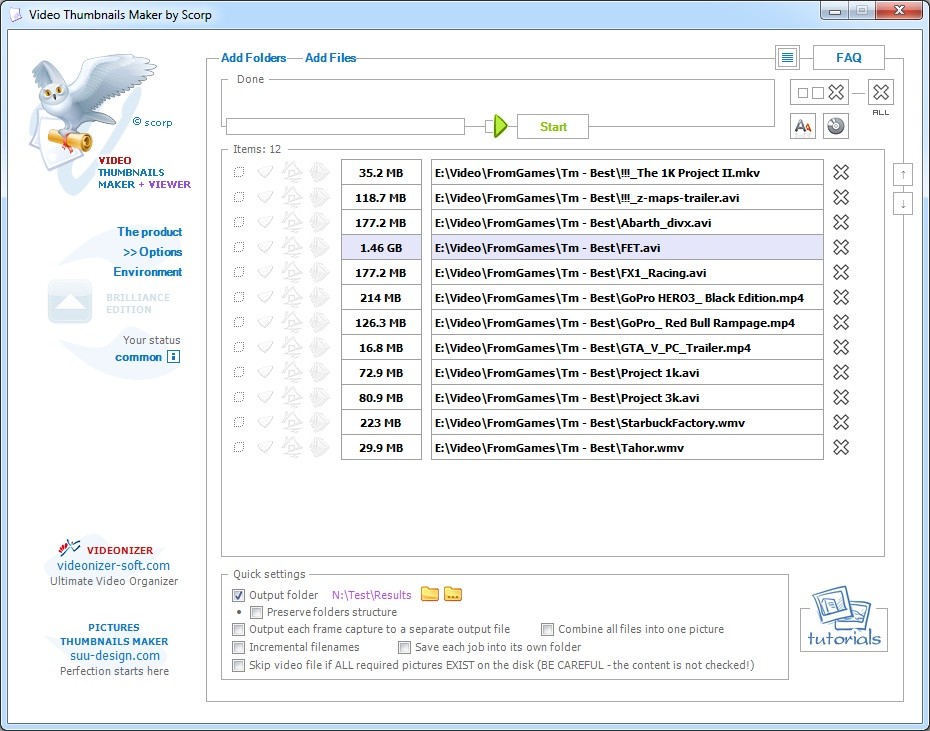Screen dimensions: 930x731
Task: Tick the Incremental filenames checkbox
Action: coord(239,647)
